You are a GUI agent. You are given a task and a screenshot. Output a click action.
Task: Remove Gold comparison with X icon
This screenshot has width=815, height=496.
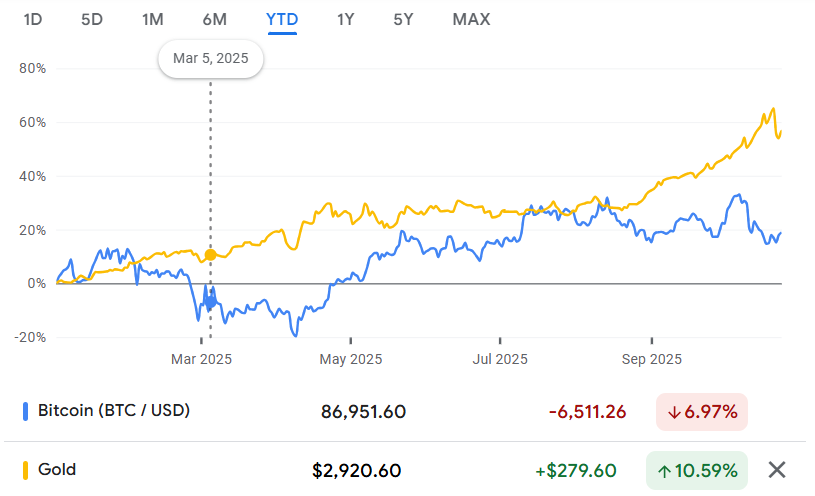point(777,469)
